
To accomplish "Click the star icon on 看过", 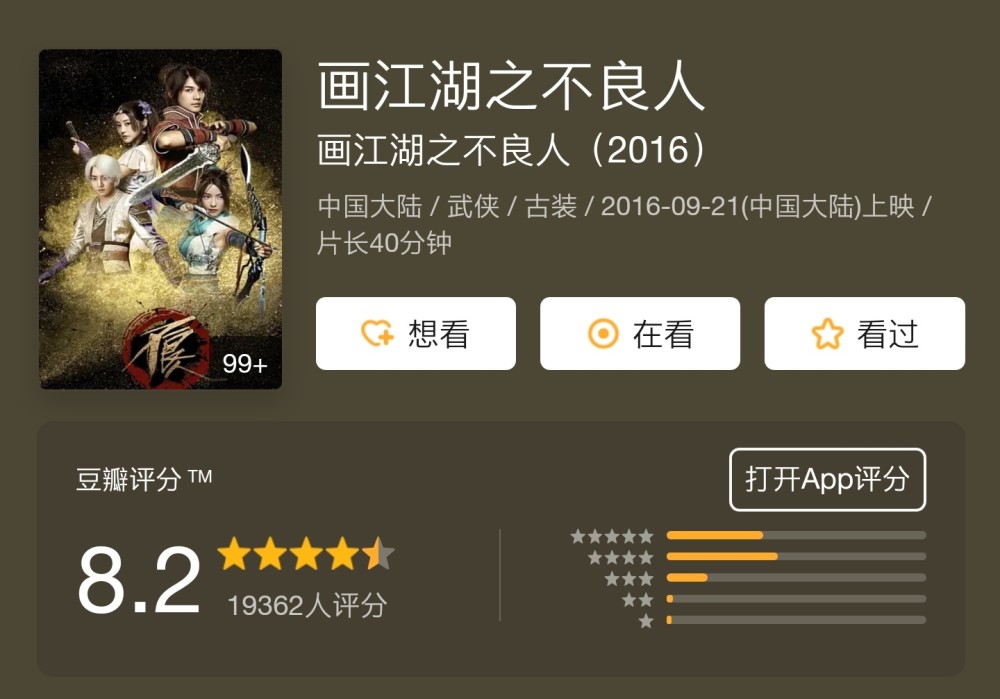I will tap(827, 334).
